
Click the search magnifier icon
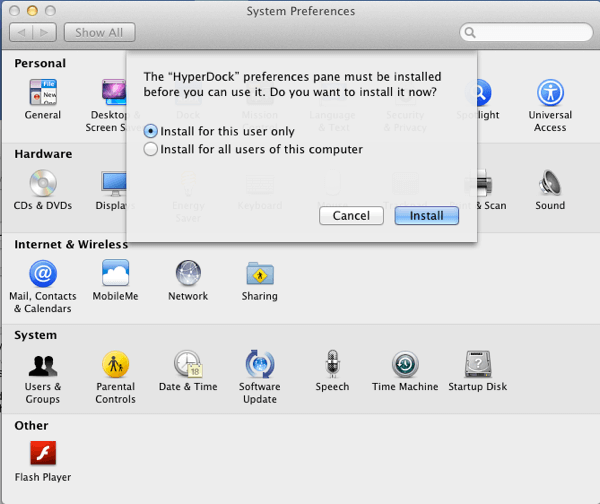click(x=470, y=33)
